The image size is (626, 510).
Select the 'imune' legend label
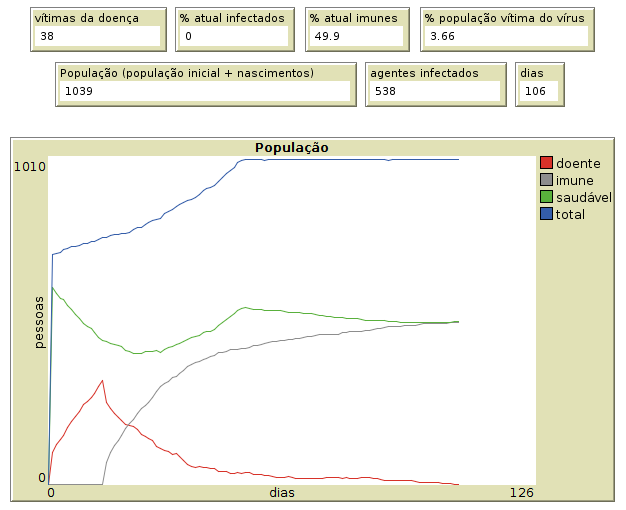575,180
